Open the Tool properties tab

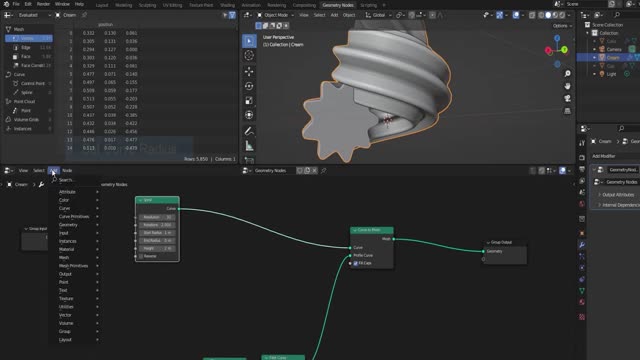tap(582, 143)
